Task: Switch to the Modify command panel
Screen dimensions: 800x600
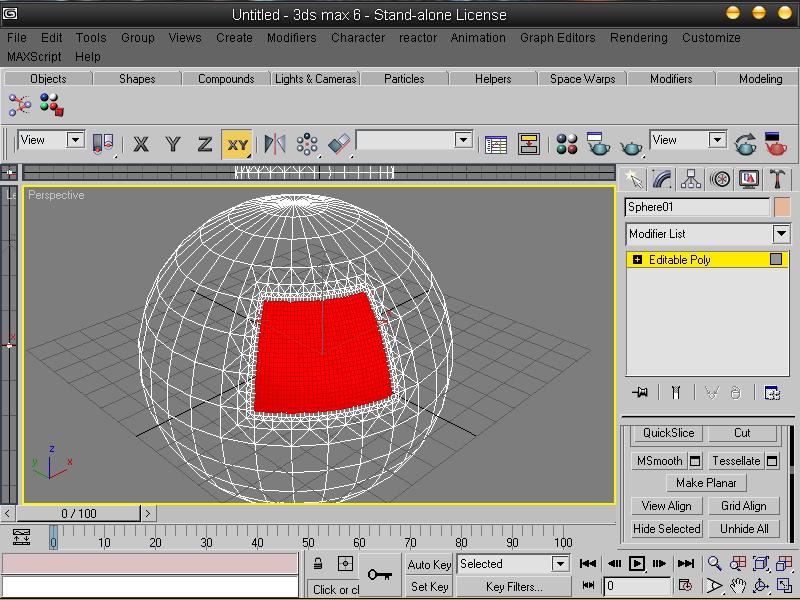Action: 662,179
